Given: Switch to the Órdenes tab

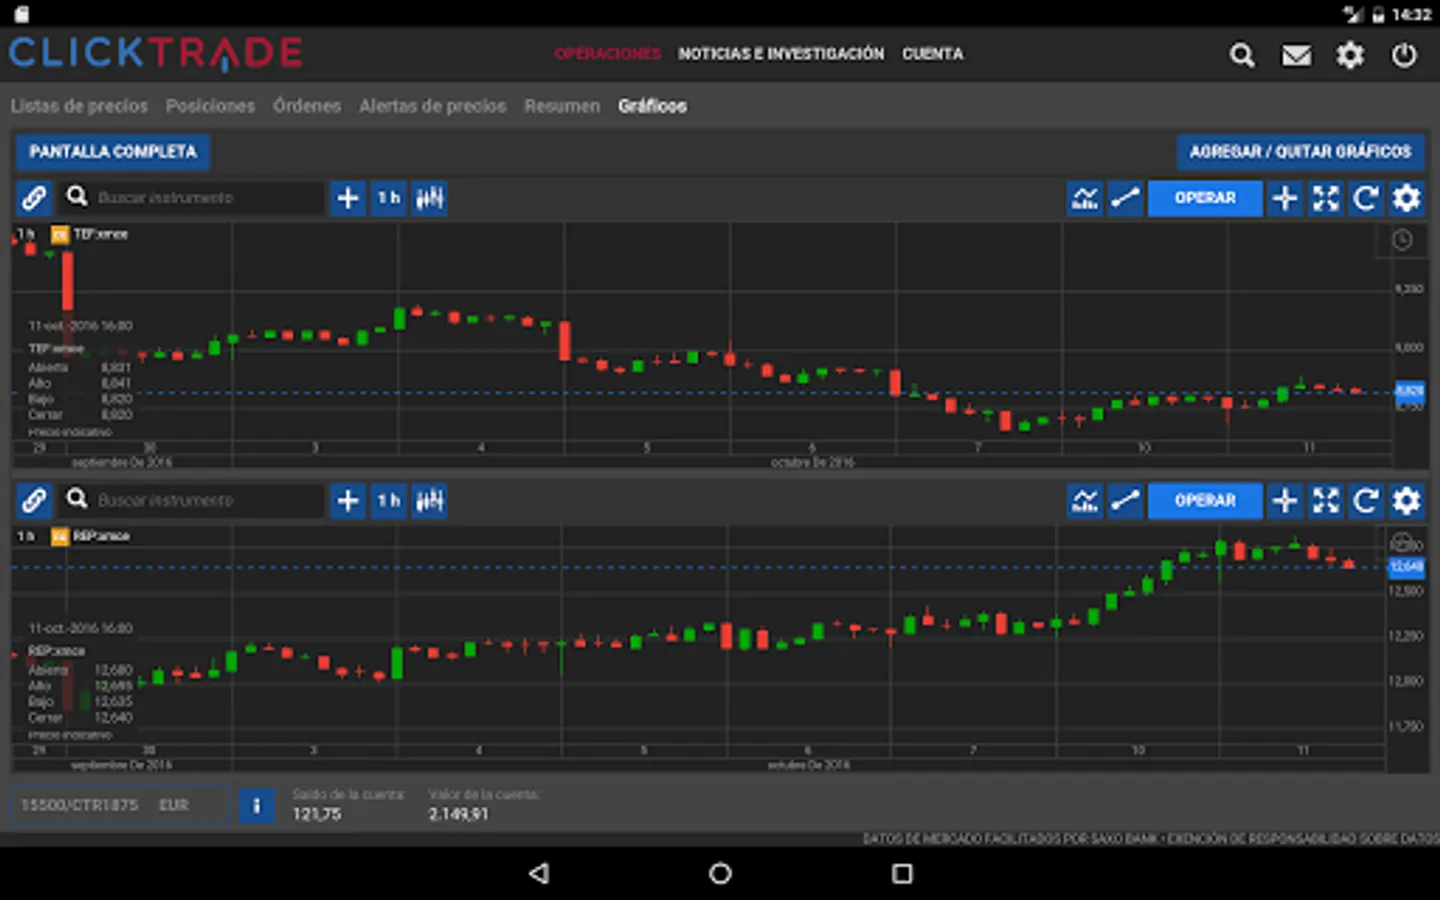Looking at the screenshot, I should click(307, 106).
